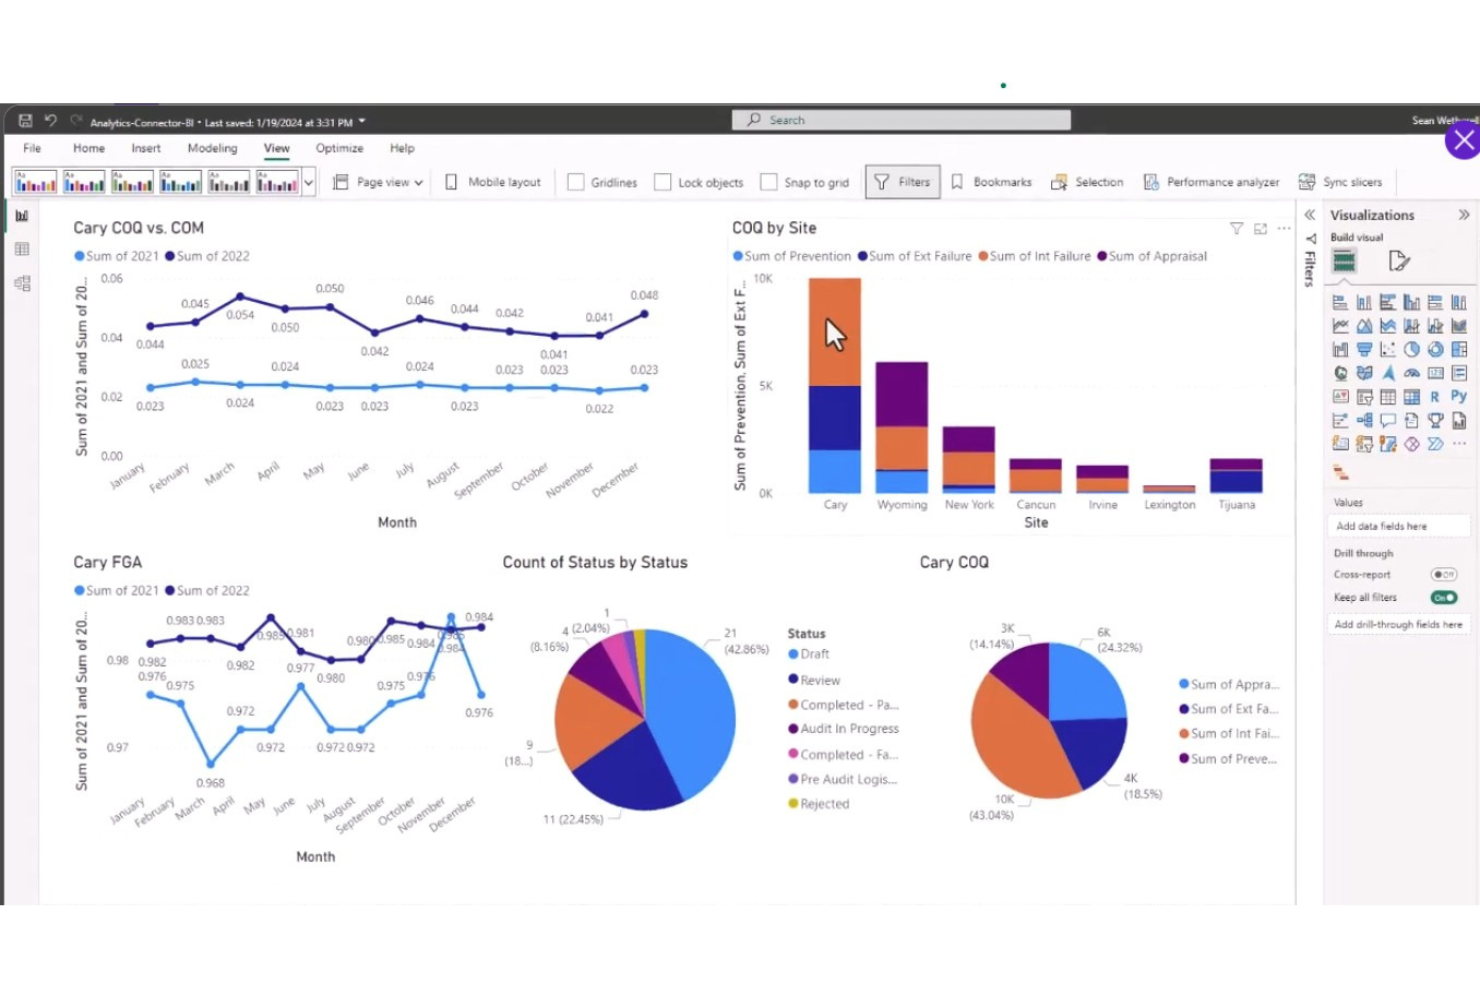Toggle the Filters pane button

[x=902, y=182]
